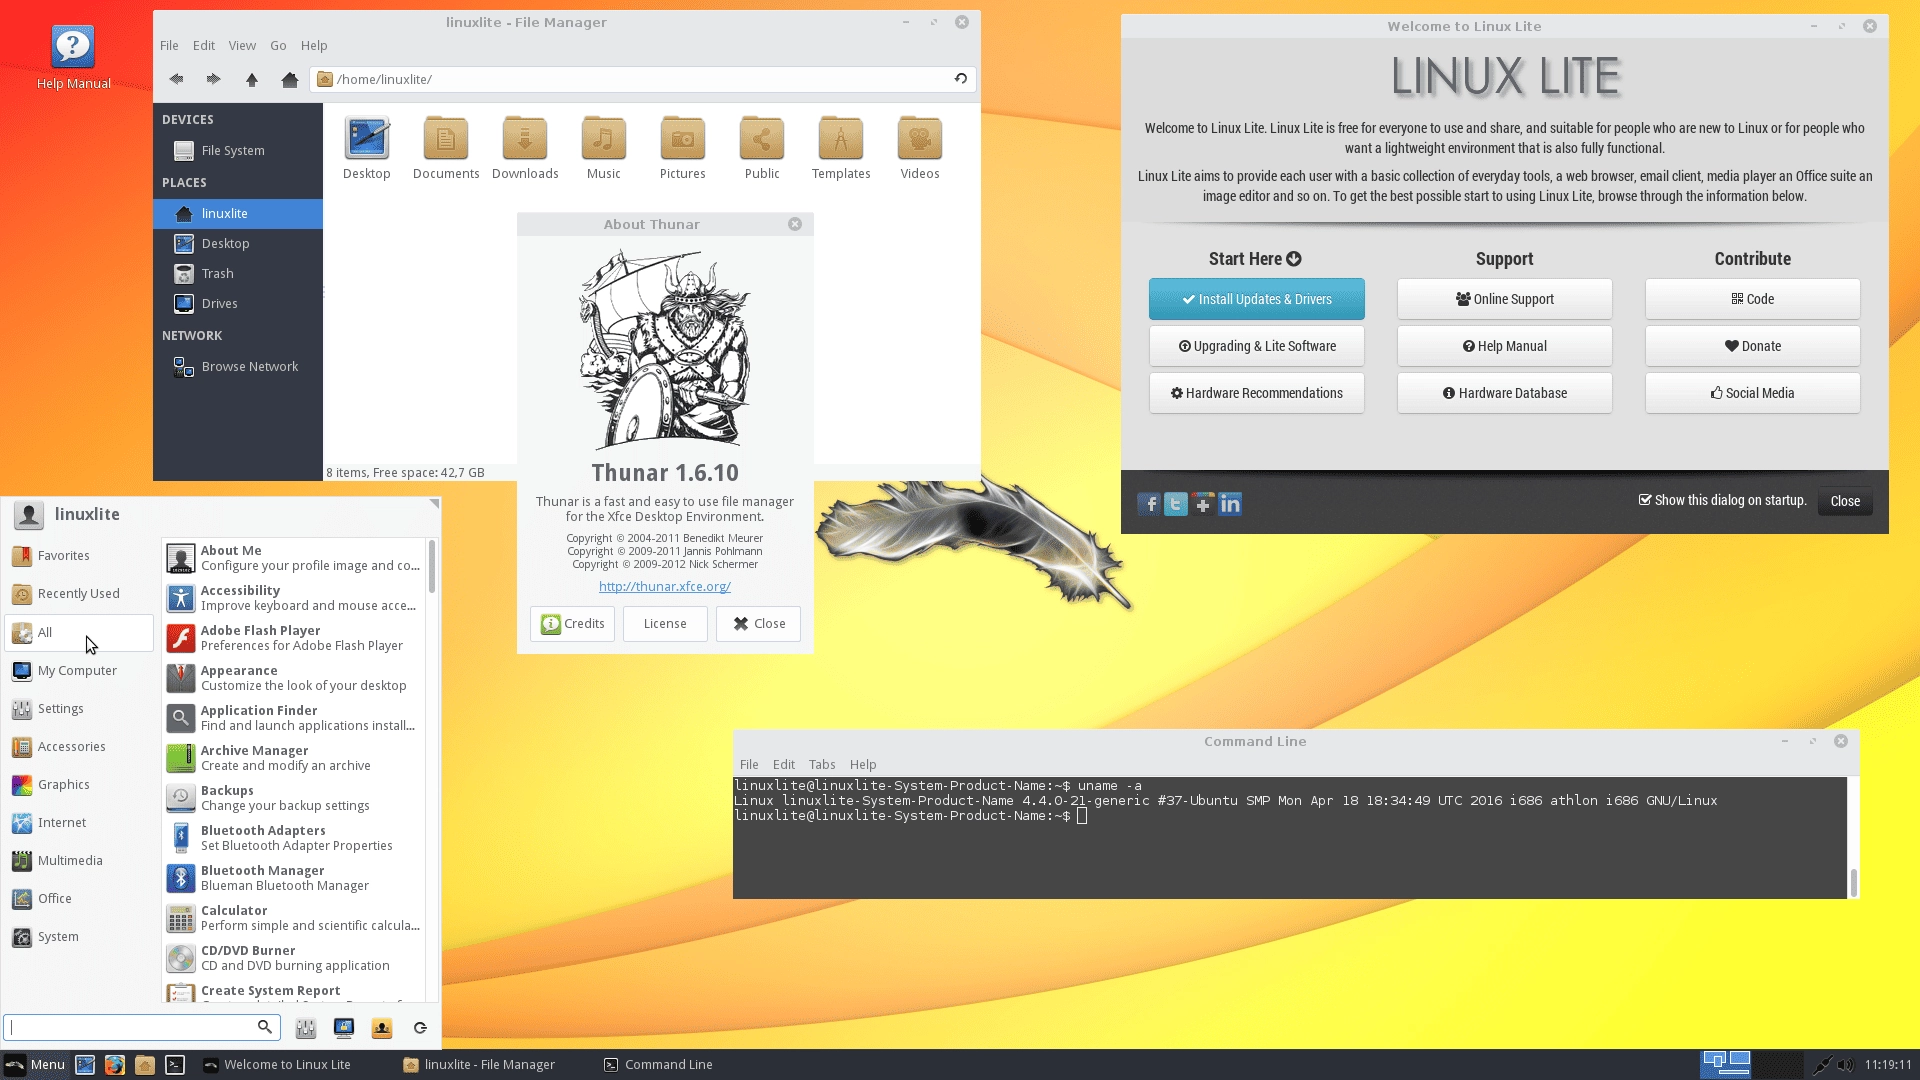Open Tabs menu in Command Line window
Viewport: 1920px width, 1080px height.
point(822,764)
